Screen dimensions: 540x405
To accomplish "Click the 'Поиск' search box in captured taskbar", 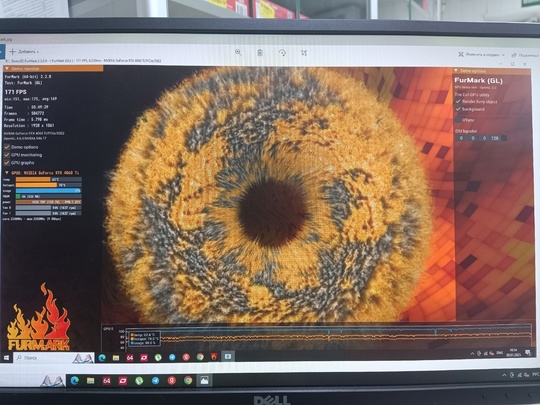I will tap(54, 358).
